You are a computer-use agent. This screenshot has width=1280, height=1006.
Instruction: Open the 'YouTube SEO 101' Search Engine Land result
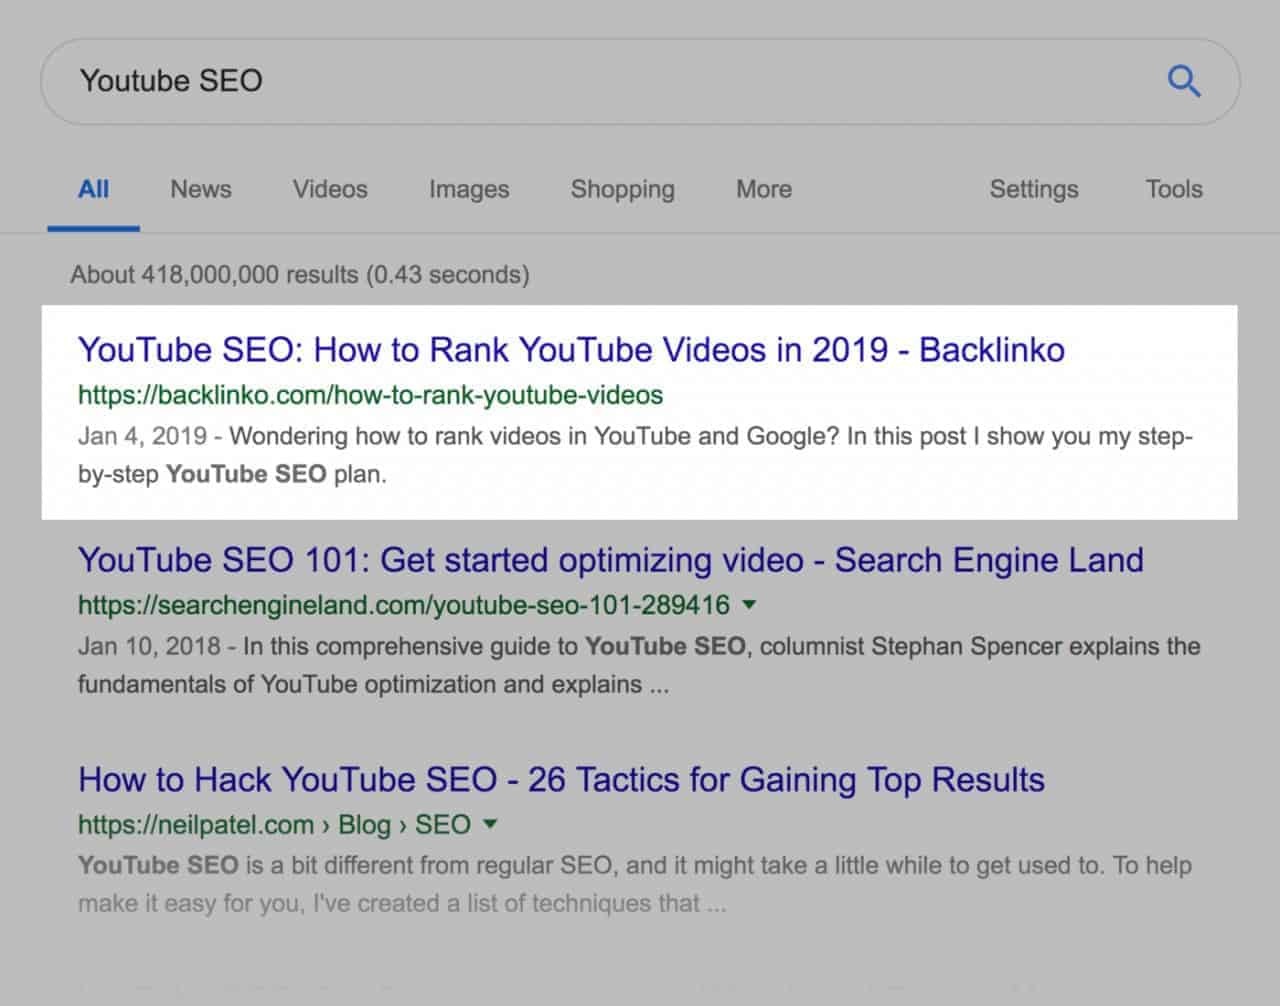(610, 560)
